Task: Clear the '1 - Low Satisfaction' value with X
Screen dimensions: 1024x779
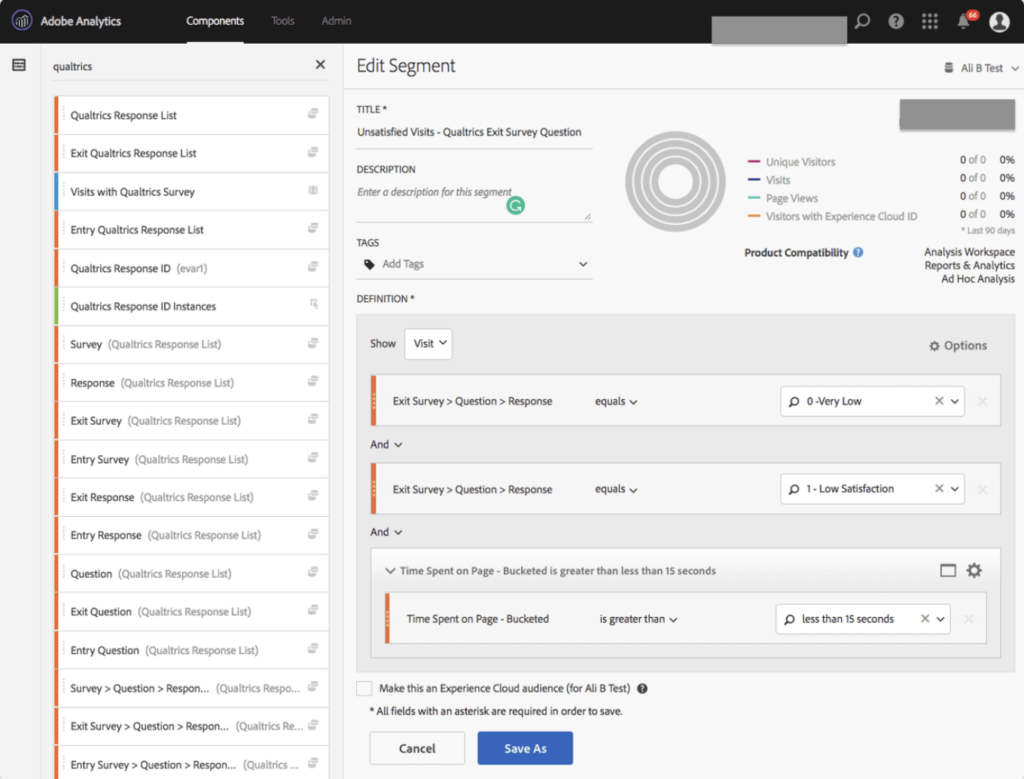Action: click(x=939, y=488)
